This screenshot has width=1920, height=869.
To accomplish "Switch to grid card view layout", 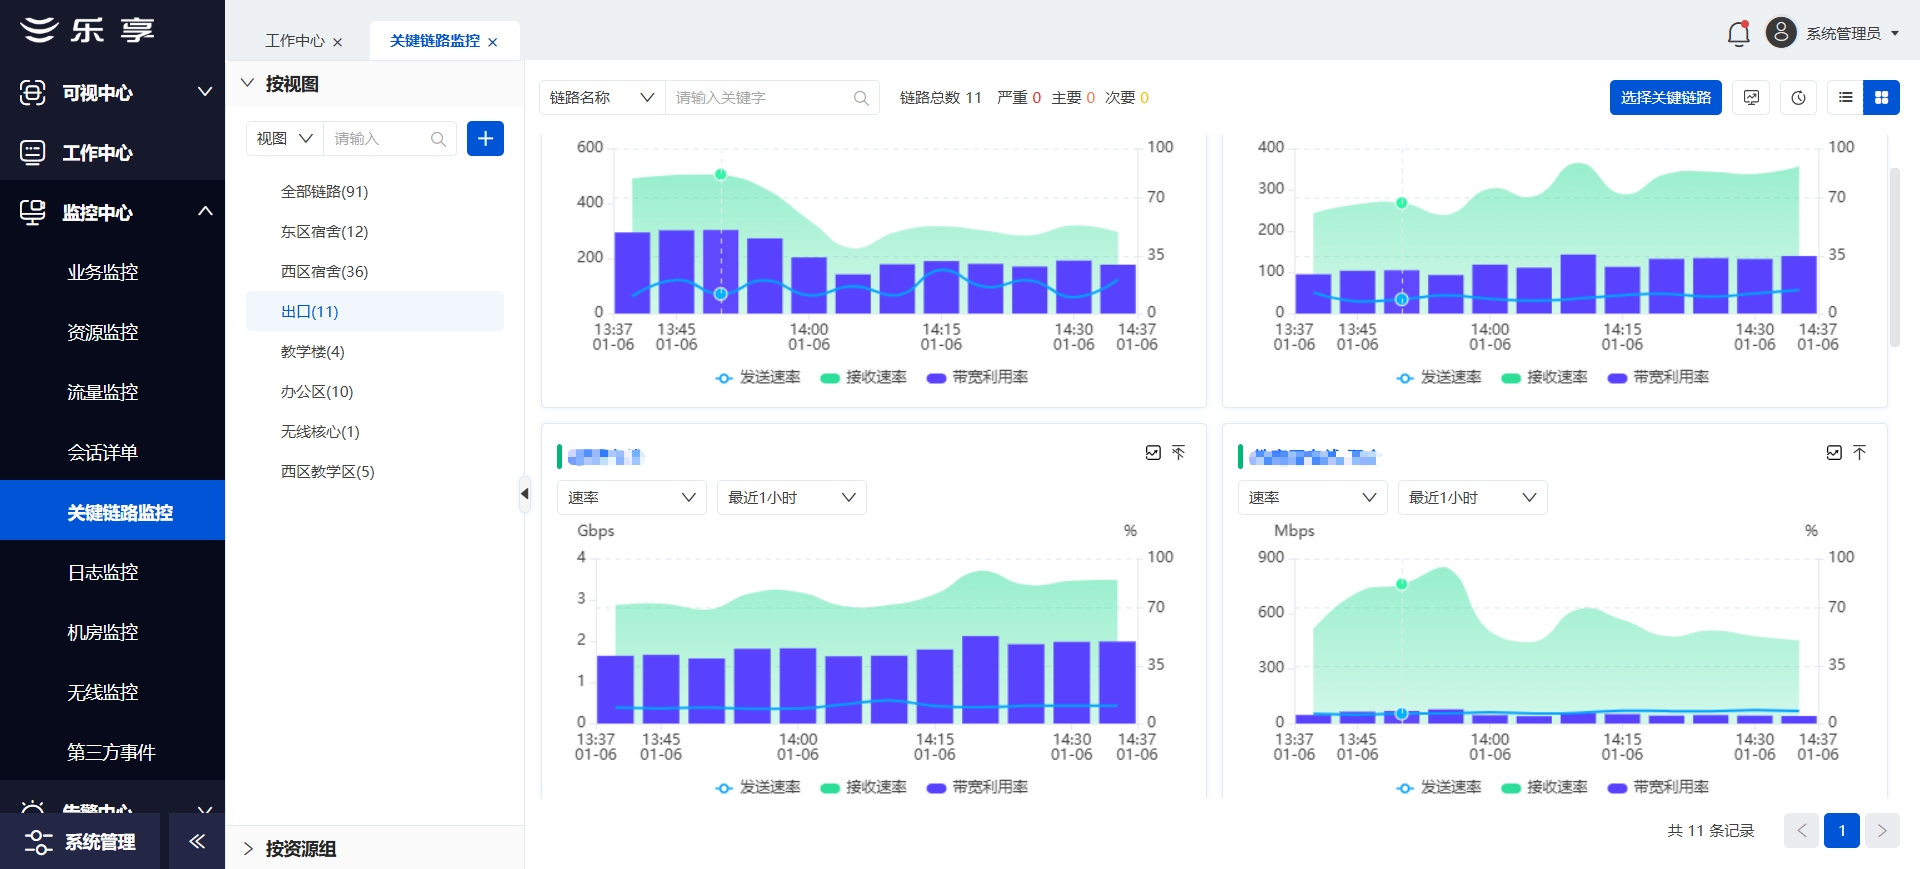I will [1881, 98].
